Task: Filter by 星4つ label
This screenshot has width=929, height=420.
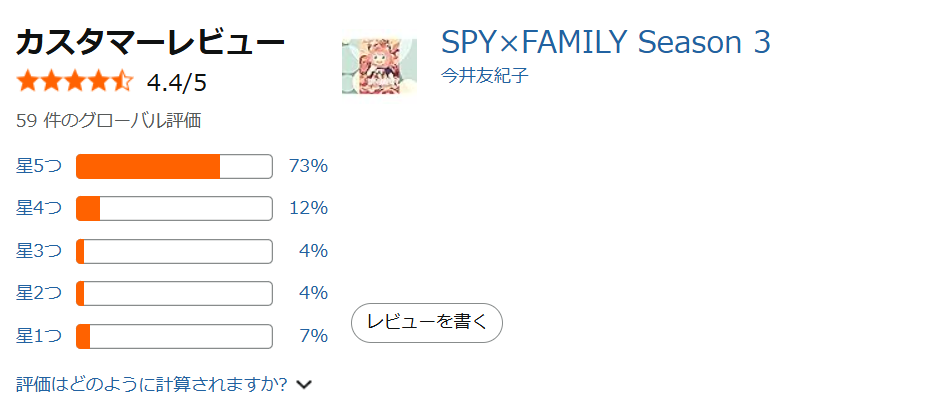Action: click(x=39, y=208)
